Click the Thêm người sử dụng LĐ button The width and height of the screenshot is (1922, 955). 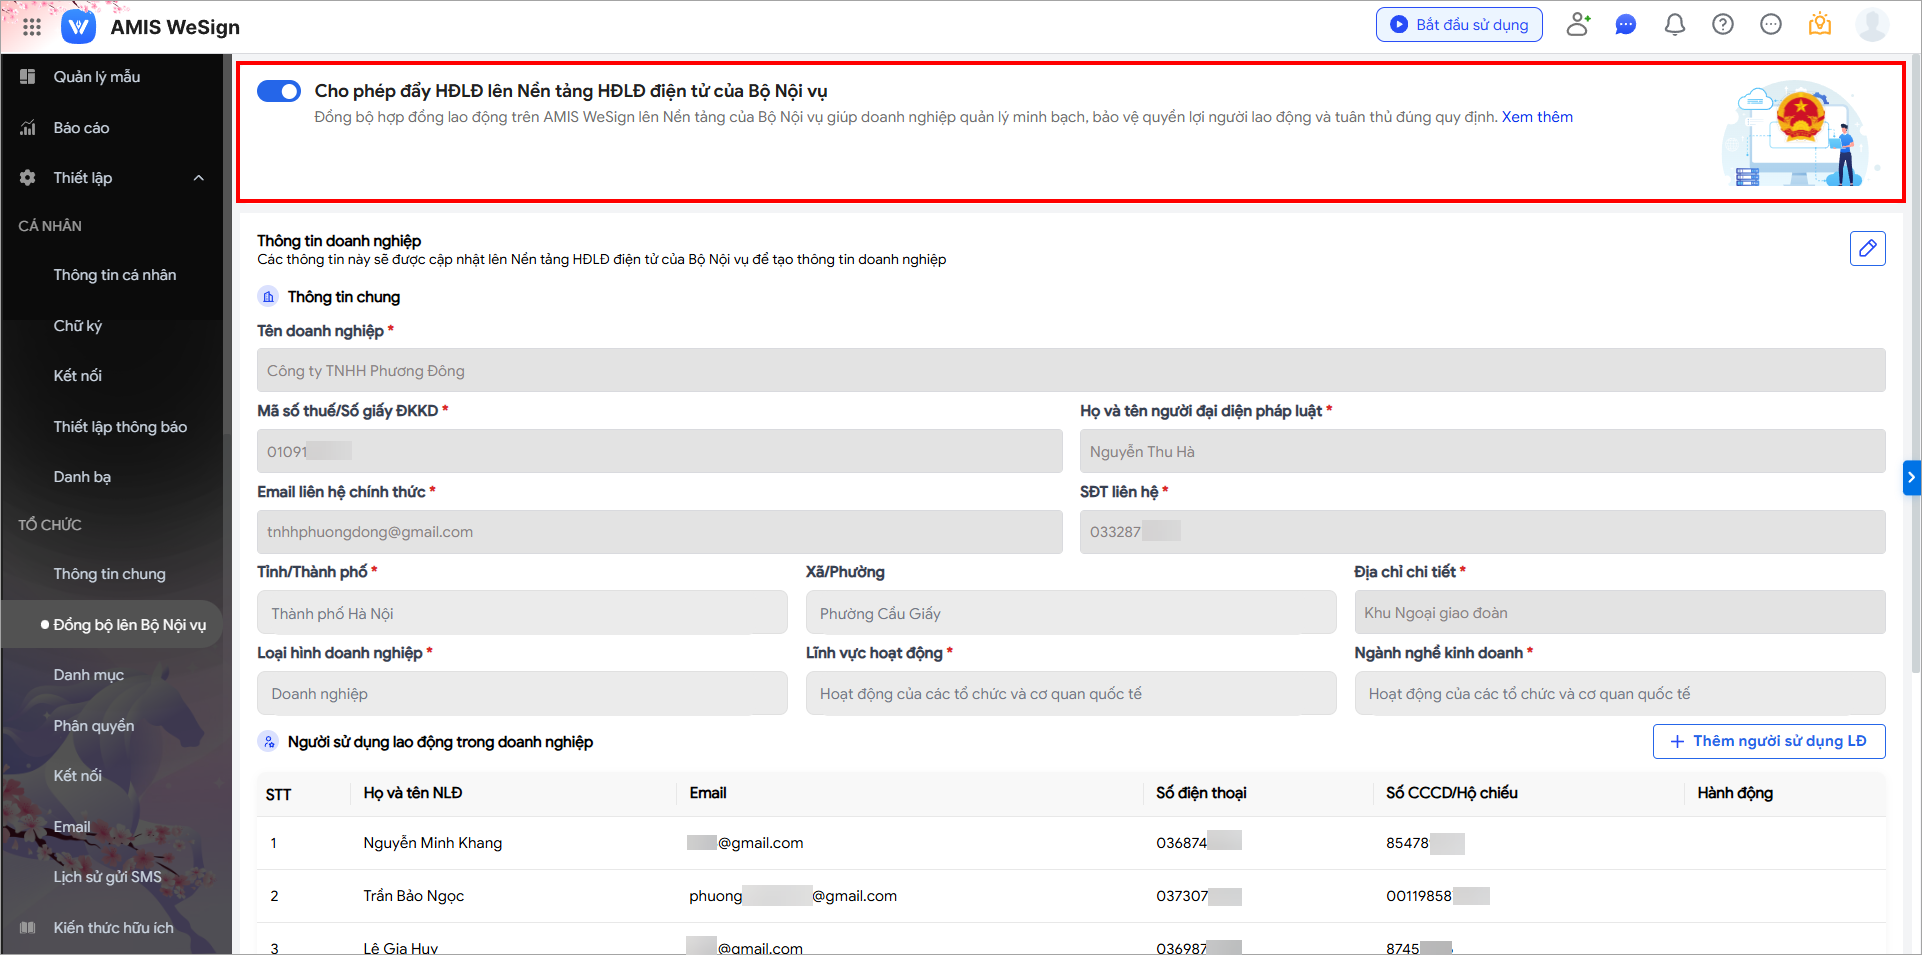[x=1768, y=742]
